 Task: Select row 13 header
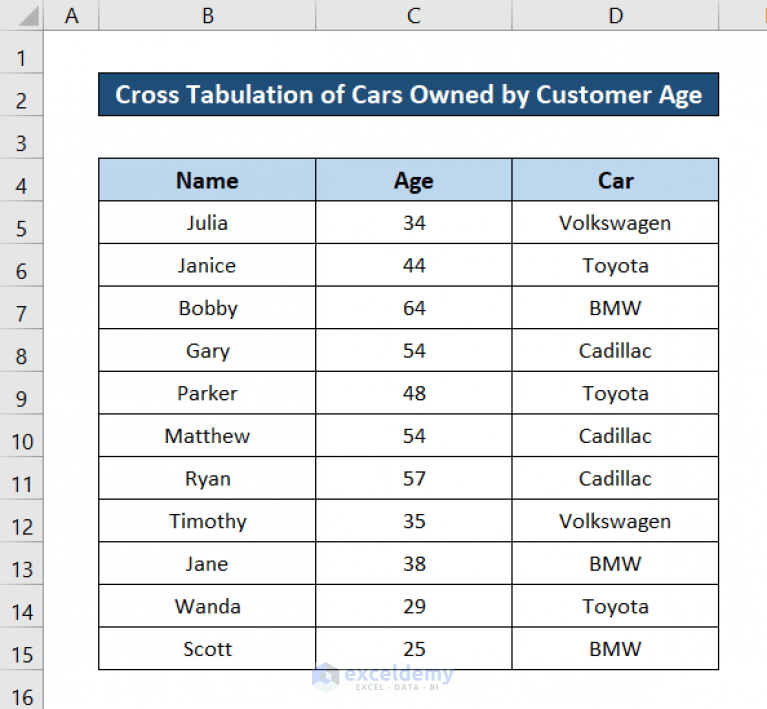coord(22,564)
